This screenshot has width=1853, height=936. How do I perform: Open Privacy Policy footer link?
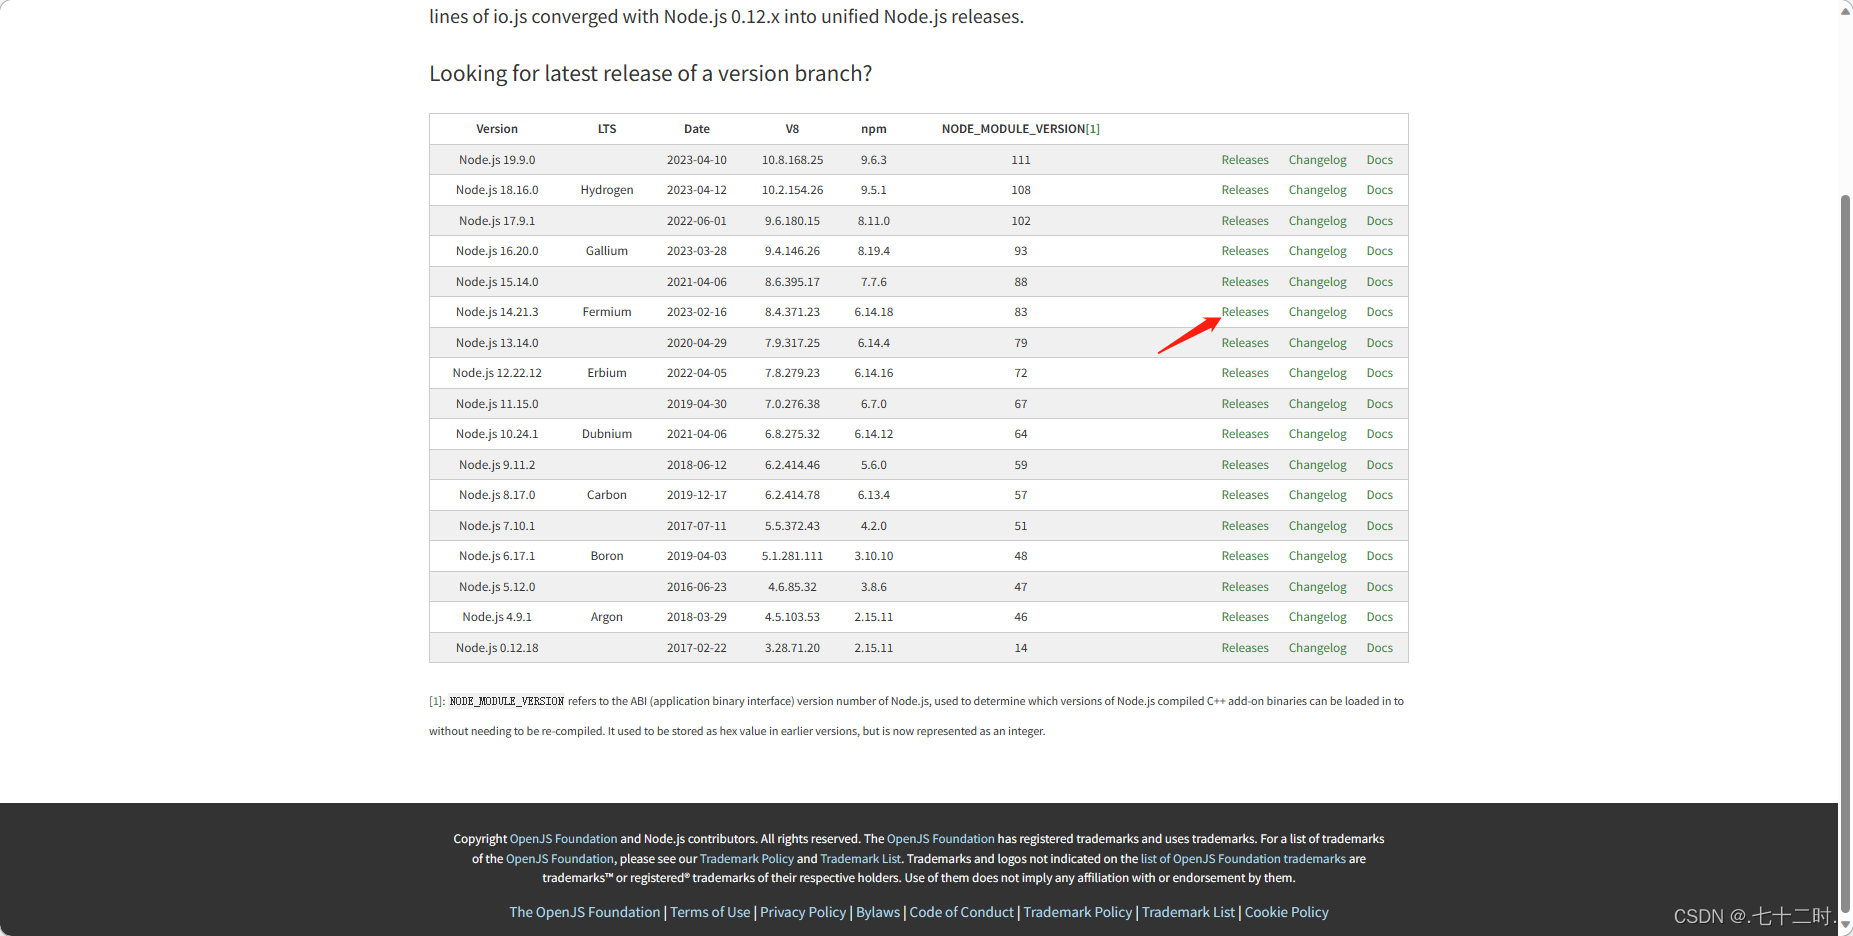(x=803, y=912)
